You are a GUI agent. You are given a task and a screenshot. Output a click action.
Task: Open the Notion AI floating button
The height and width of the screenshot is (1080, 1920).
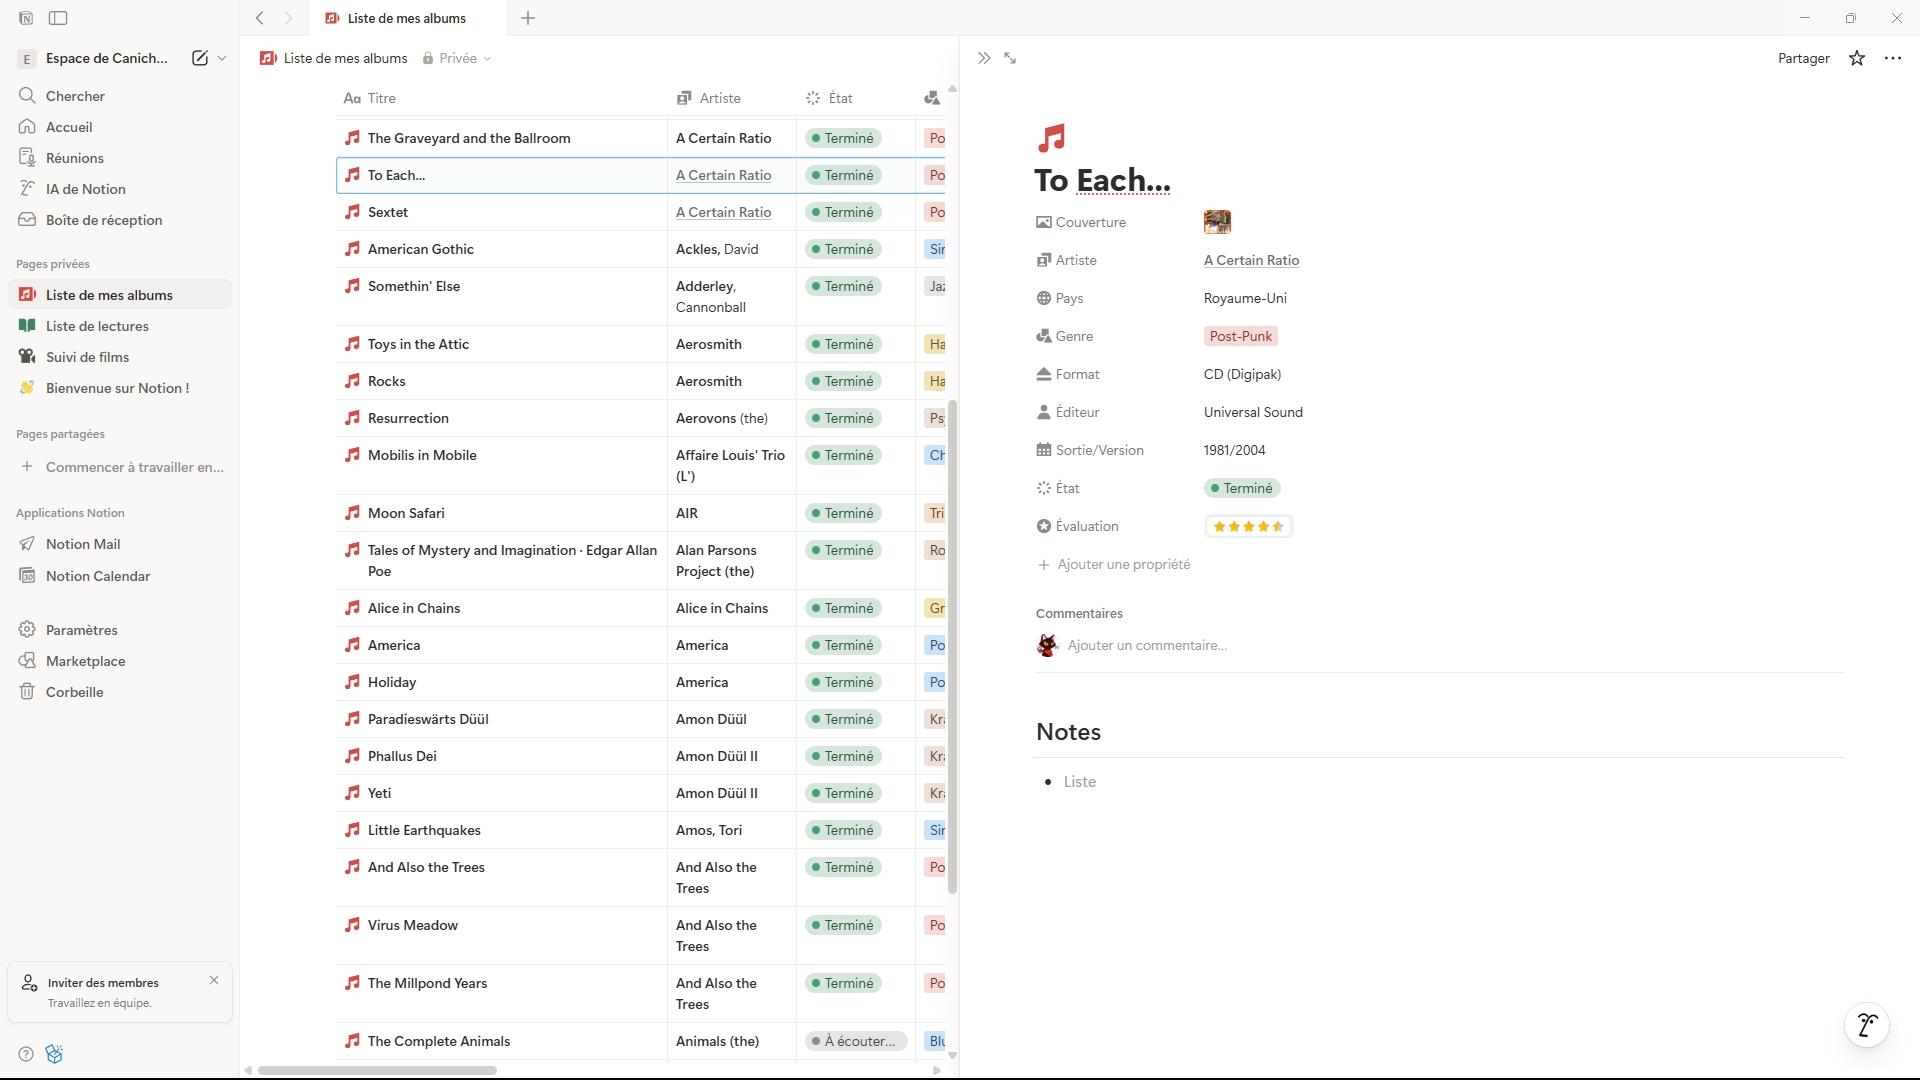click(1866, 1025)
